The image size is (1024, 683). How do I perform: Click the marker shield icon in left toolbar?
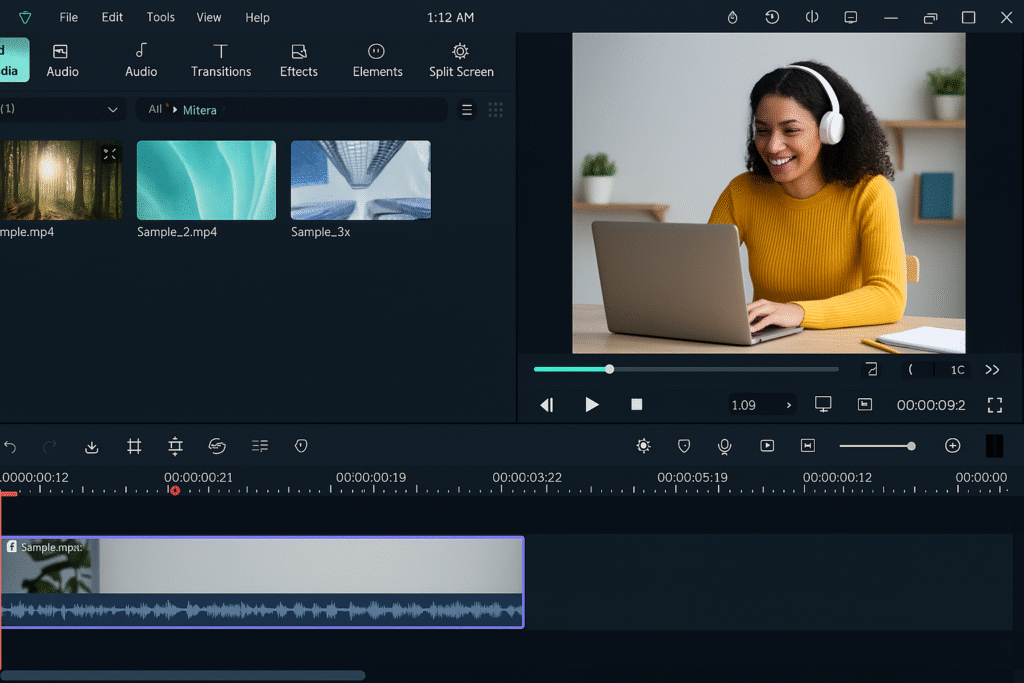(301, 446)
